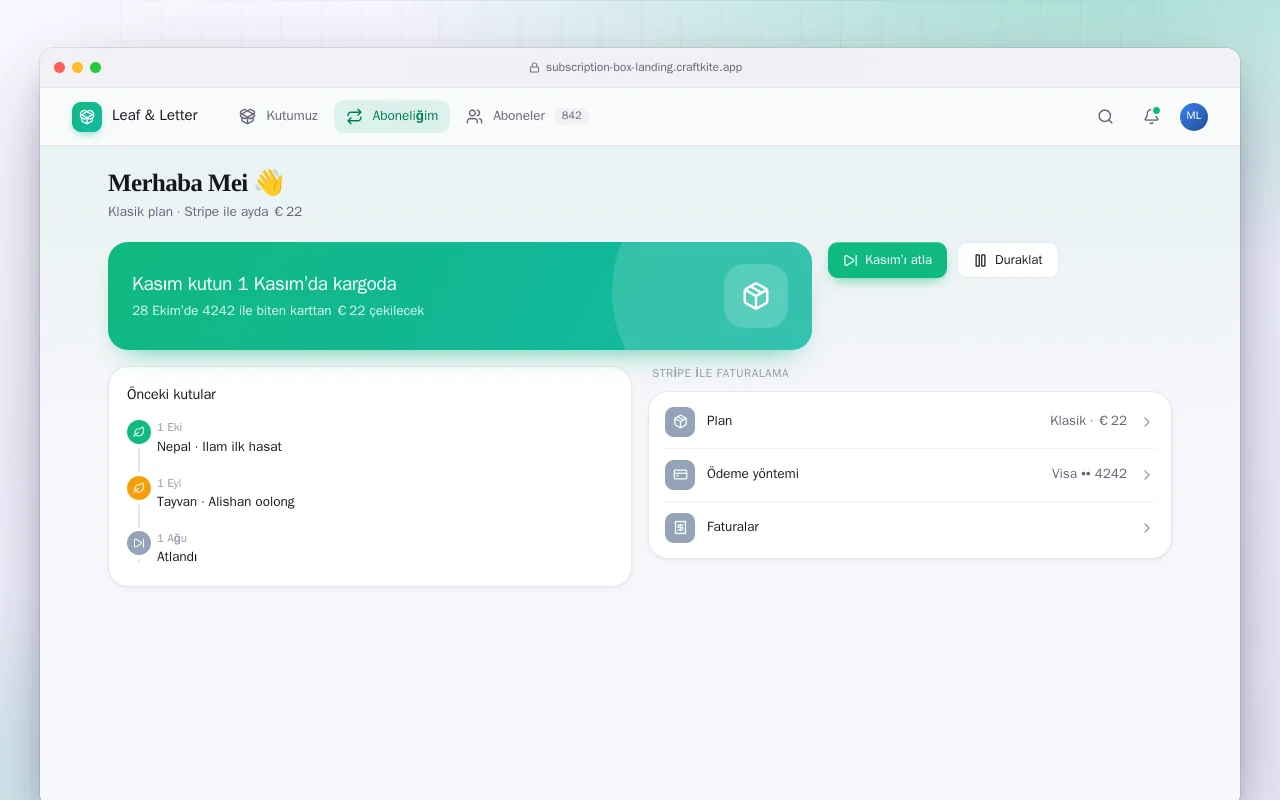Click "Nepal · Ilam ilk hasat" entry
Screen dimensions: 1280x800
[219, 447]
